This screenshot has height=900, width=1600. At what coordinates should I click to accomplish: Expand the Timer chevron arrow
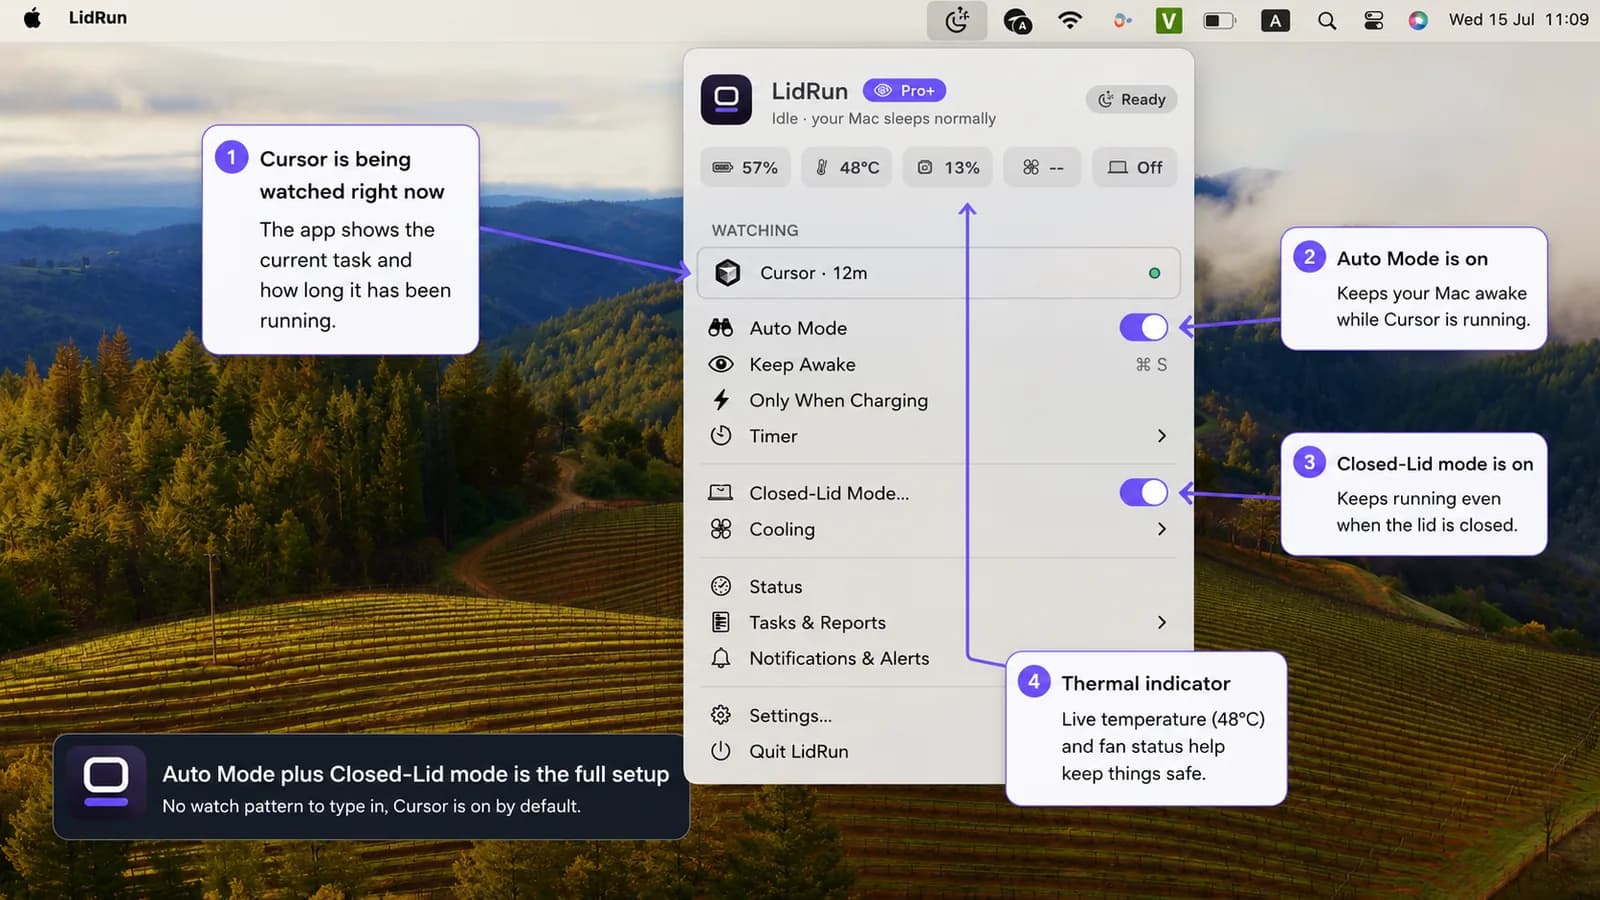(x=1162, y=436)
